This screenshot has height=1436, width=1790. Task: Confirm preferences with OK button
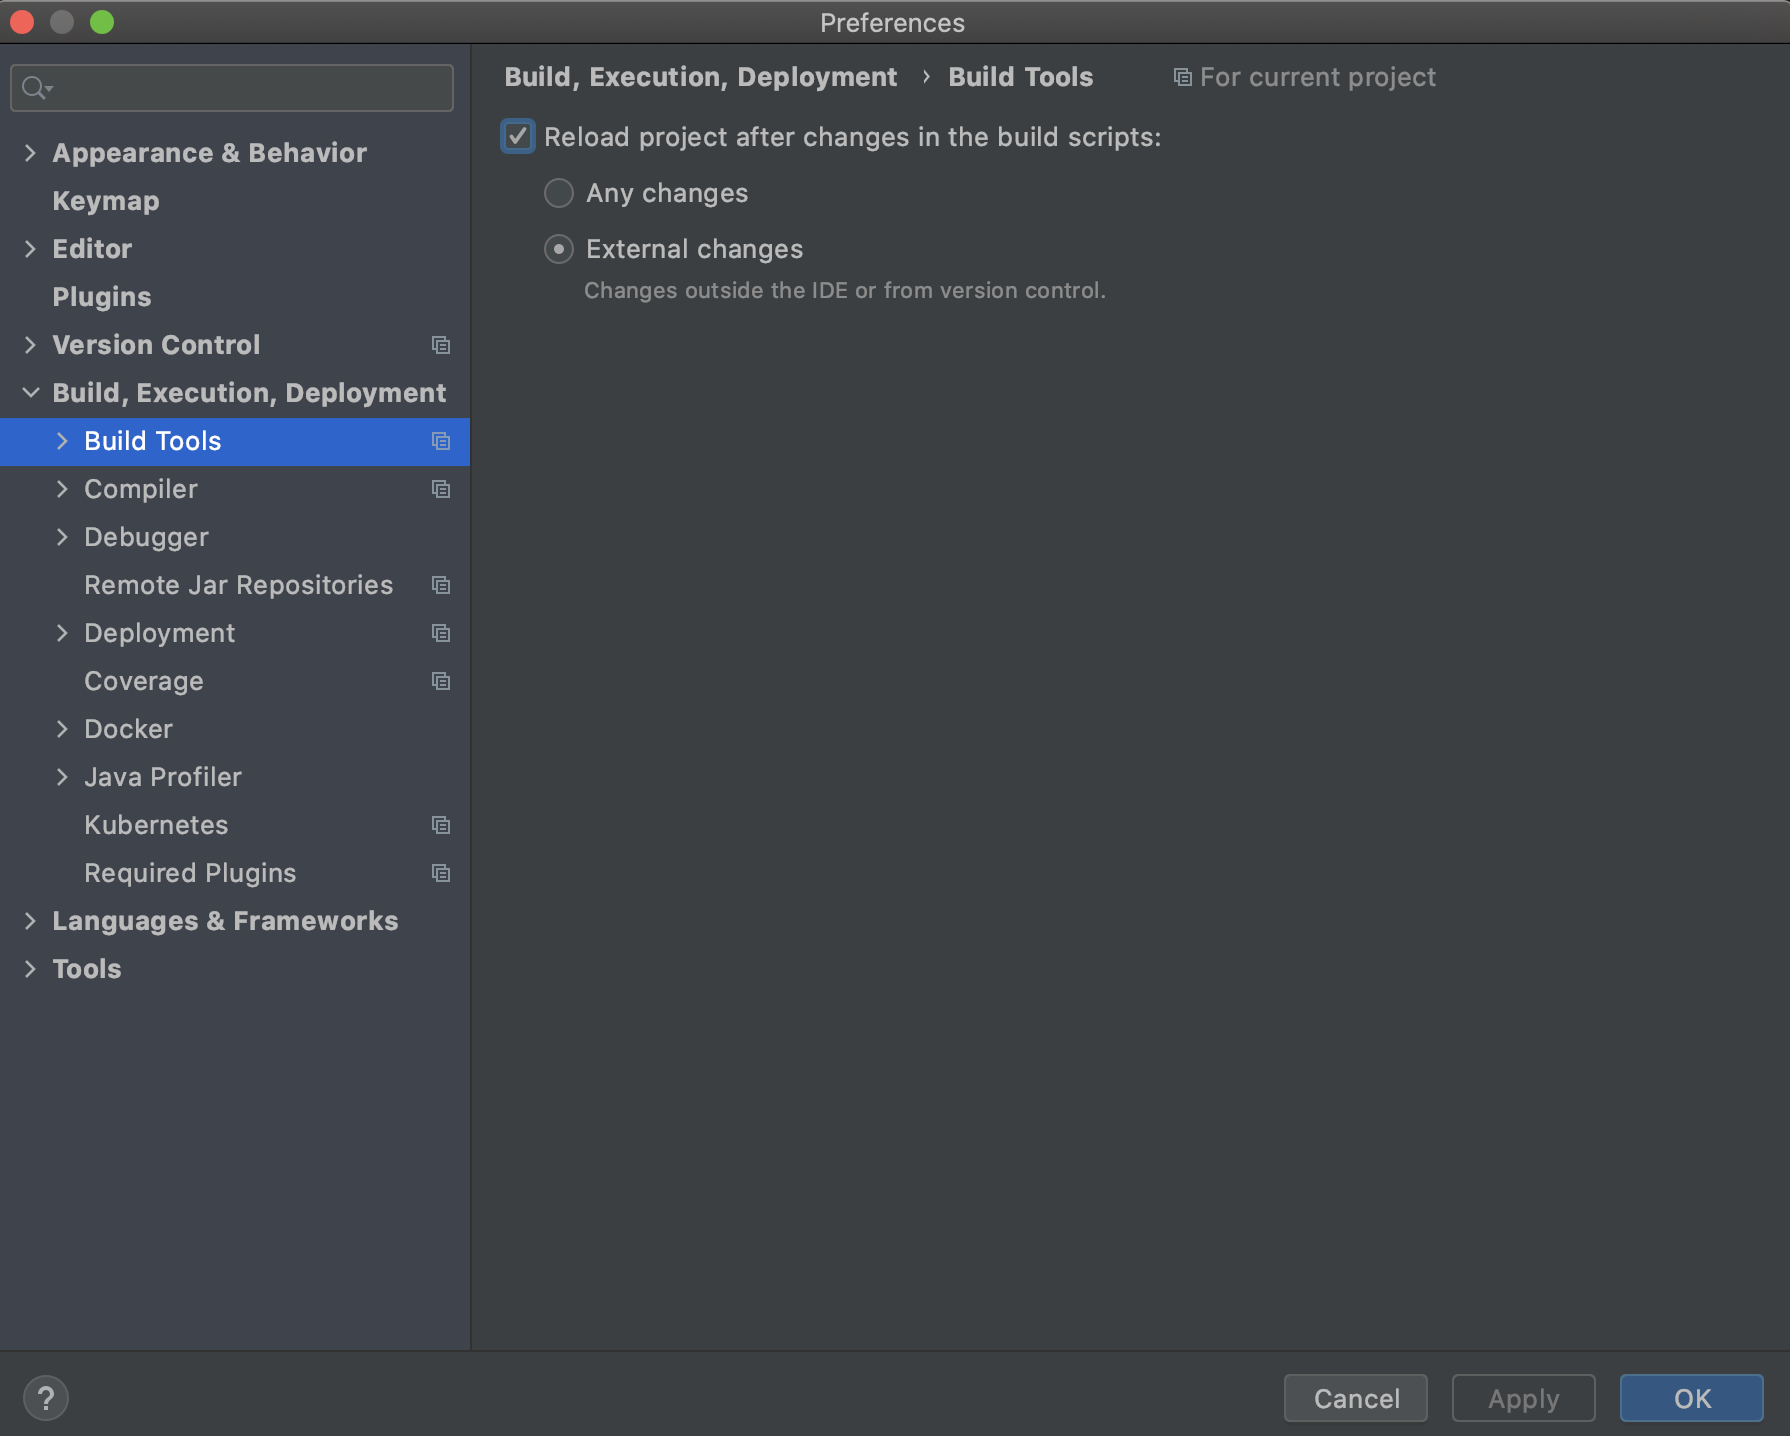(1692, 1398)
